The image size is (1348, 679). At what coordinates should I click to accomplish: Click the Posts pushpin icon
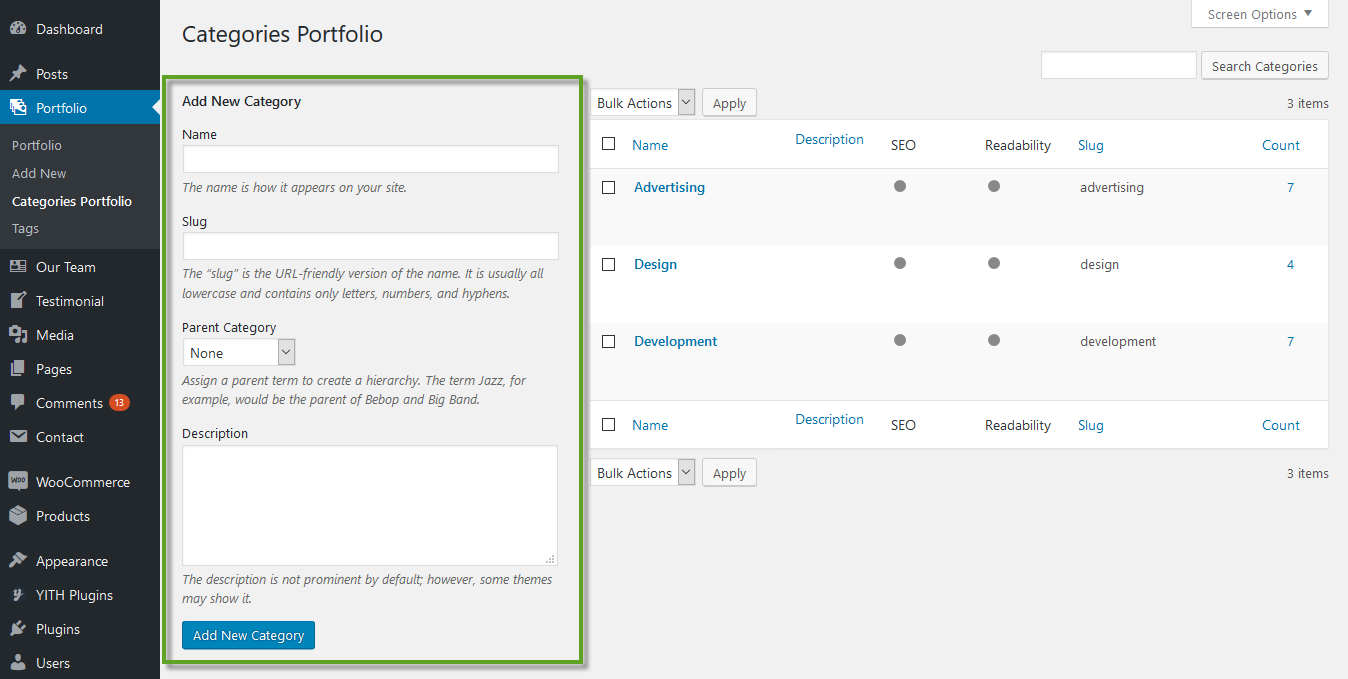click(x=18, y=74)
